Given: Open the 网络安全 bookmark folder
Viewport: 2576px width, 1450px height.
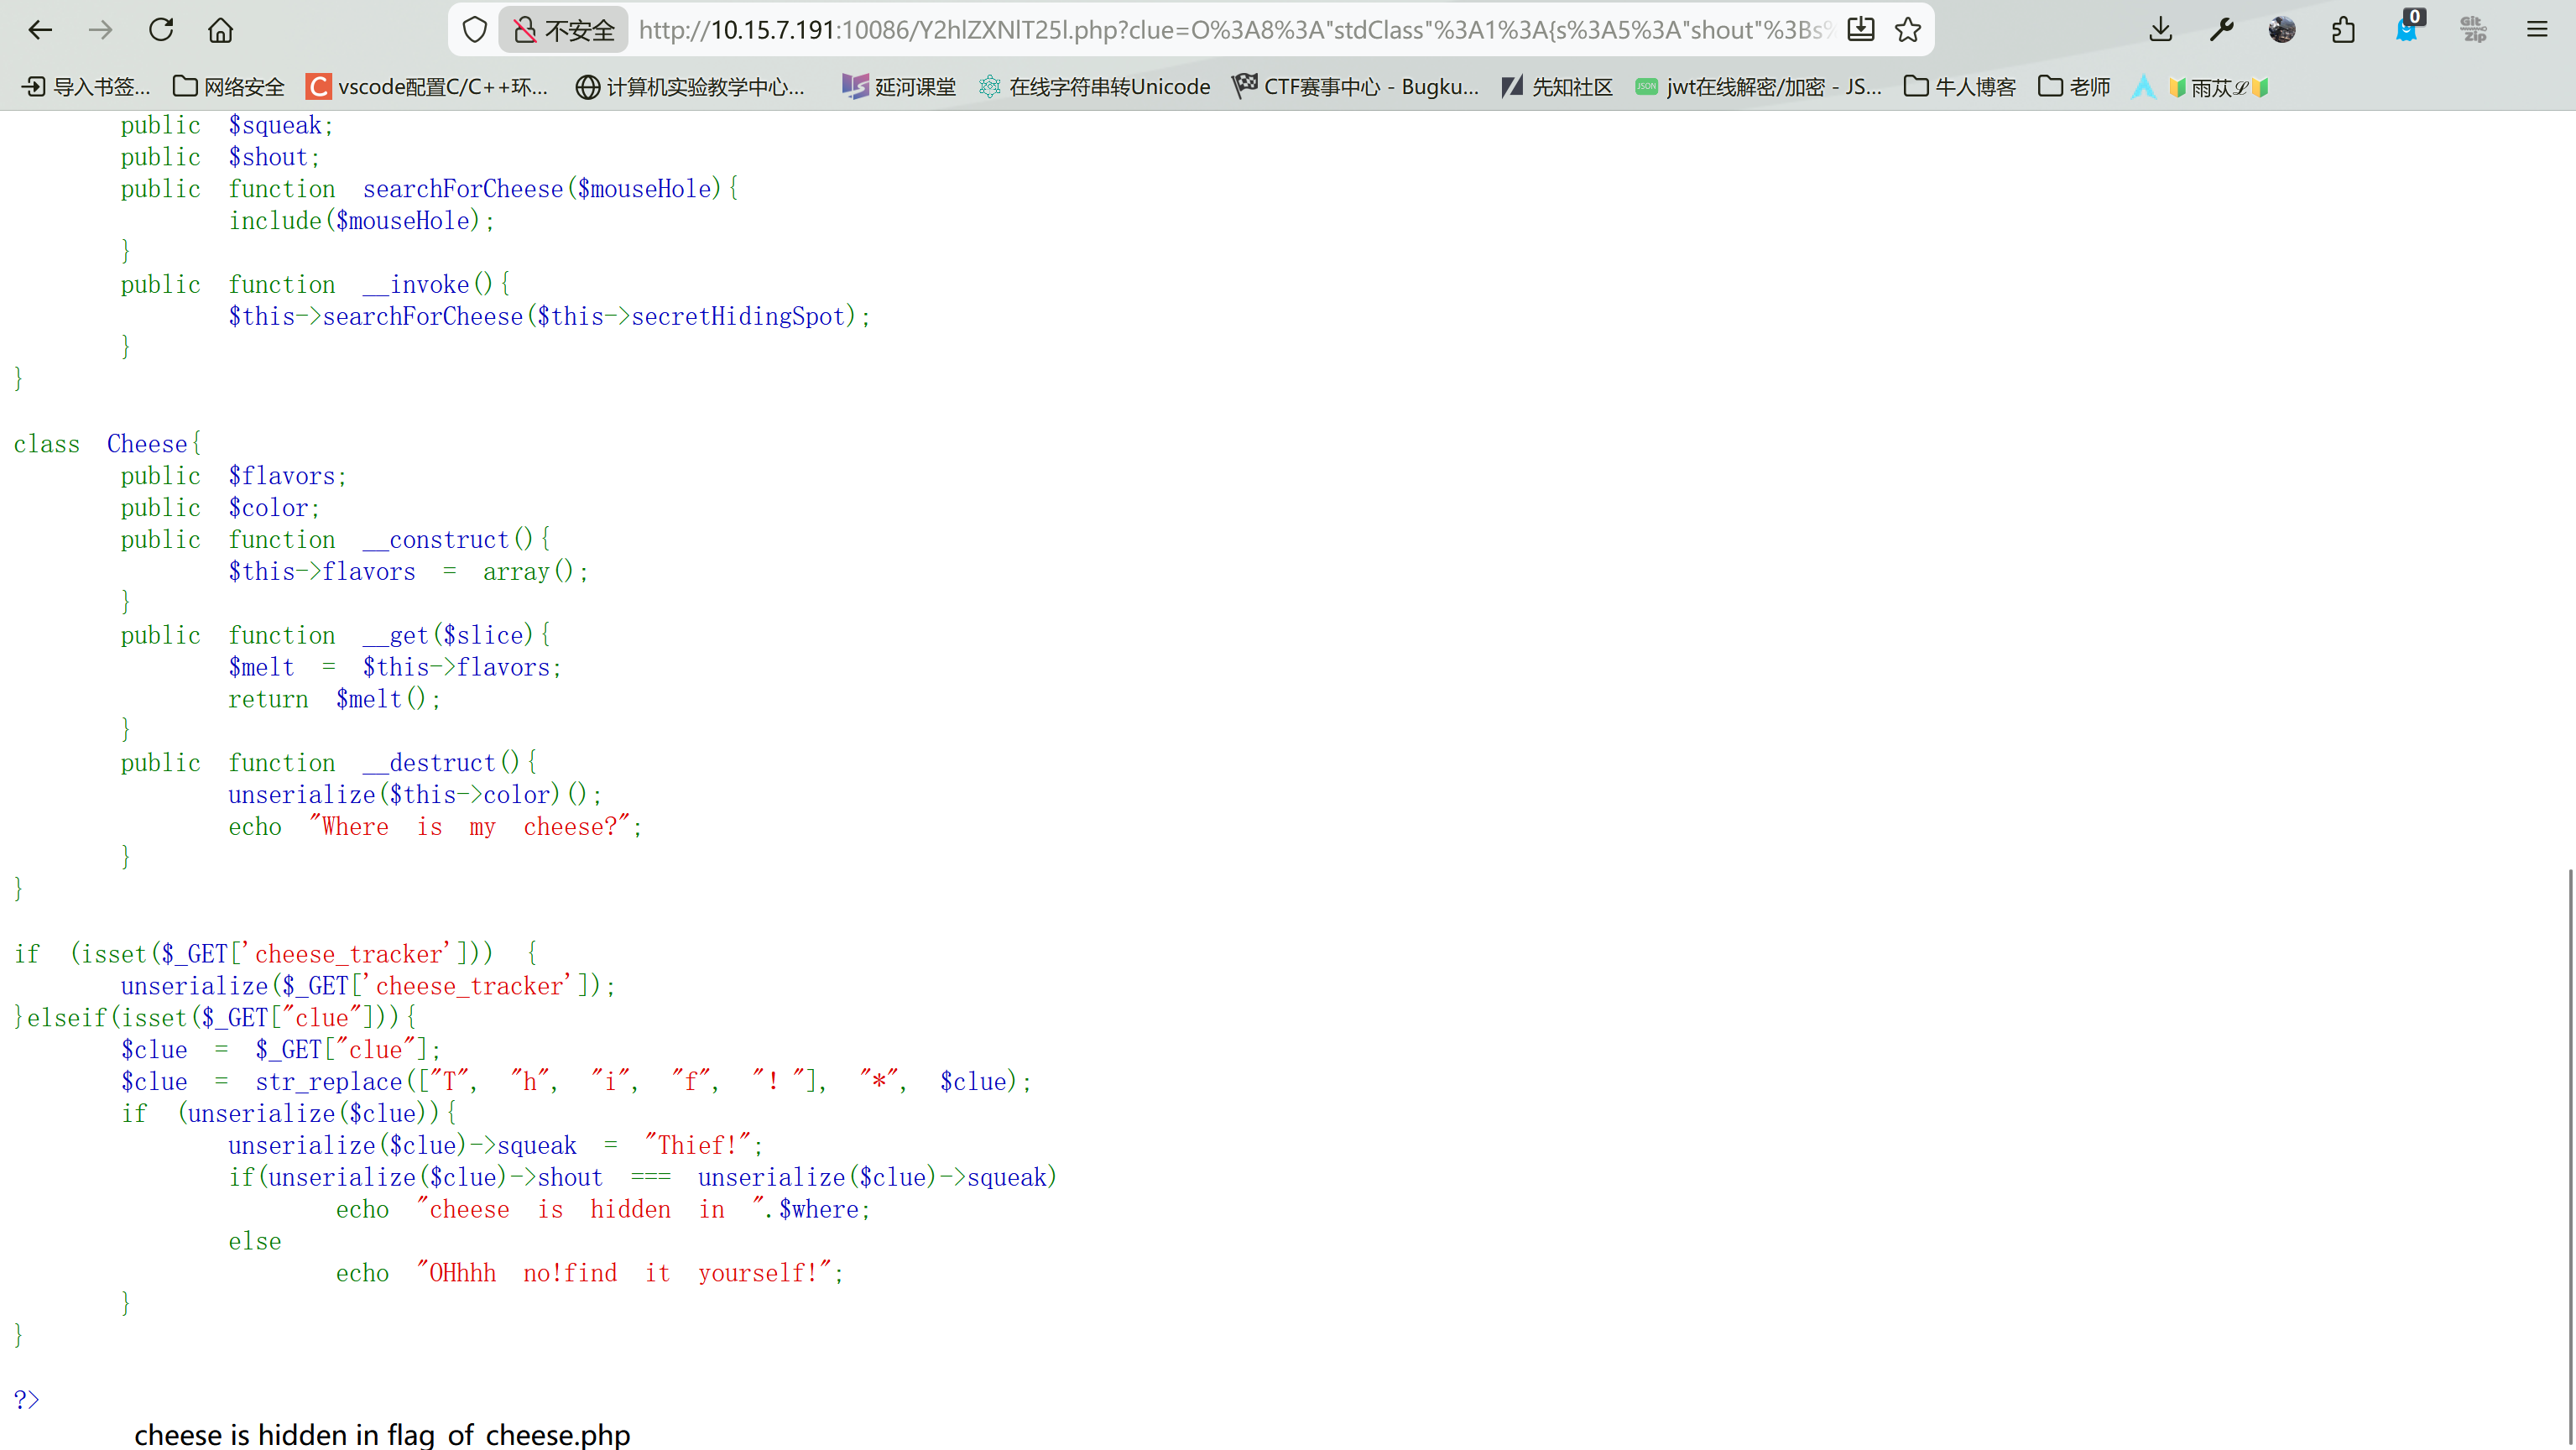Looking at the screenshot, I should (229, 87).
